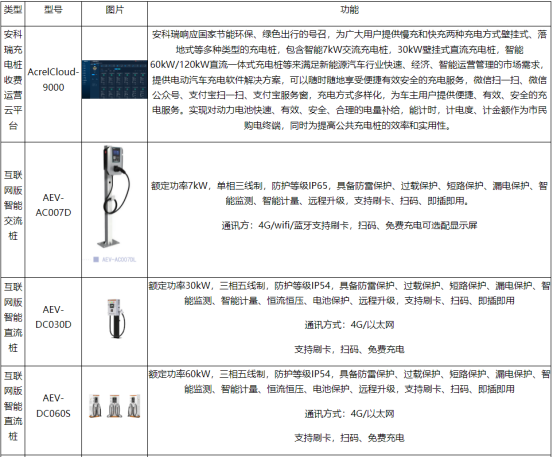The image size is (554, 457).
Task: Click the 额定功率7kW description text
Action: click(x=349, y=193)
